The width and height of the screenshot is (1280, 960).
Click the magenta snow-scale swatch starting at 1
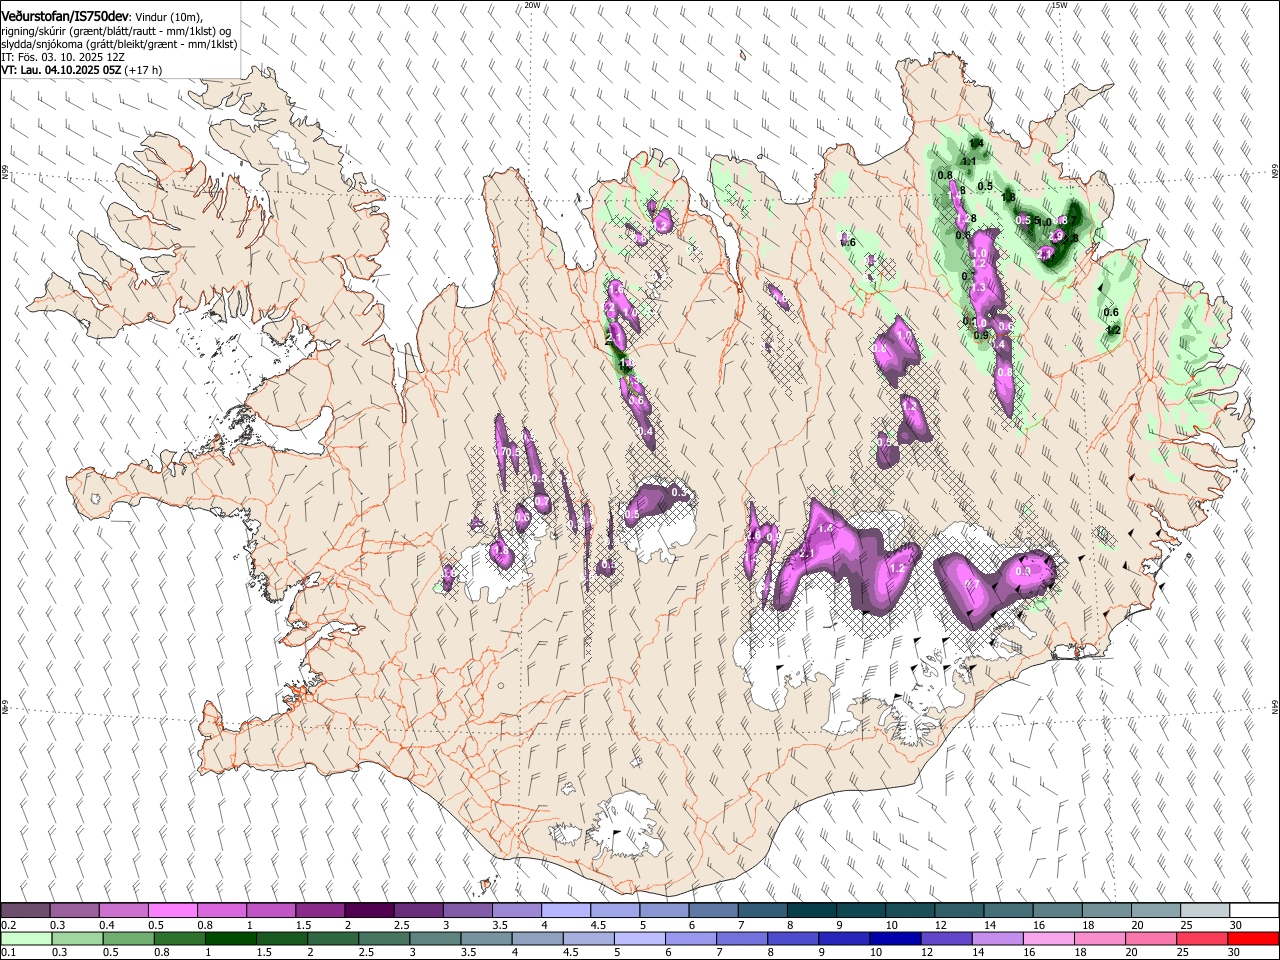(271, 911)
